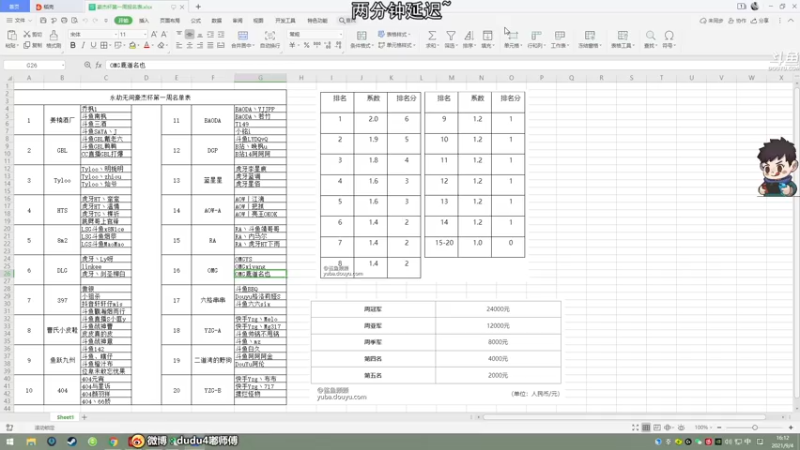Viewport: 800px width, 450px height.
Task: Click the Find magnifier icon
Action: point(650,35)
